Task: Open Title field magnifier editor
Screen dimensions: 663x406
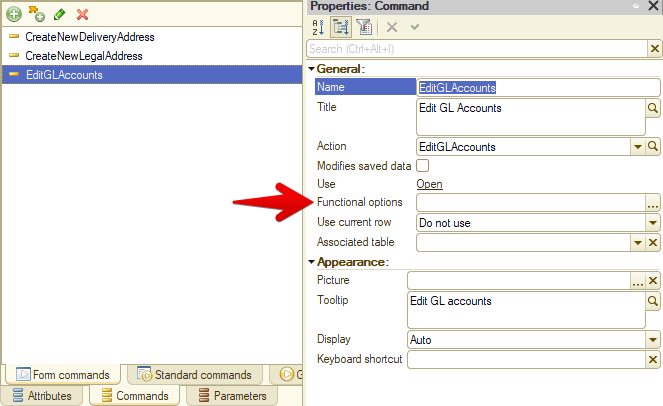Action: tap(653, 108)
